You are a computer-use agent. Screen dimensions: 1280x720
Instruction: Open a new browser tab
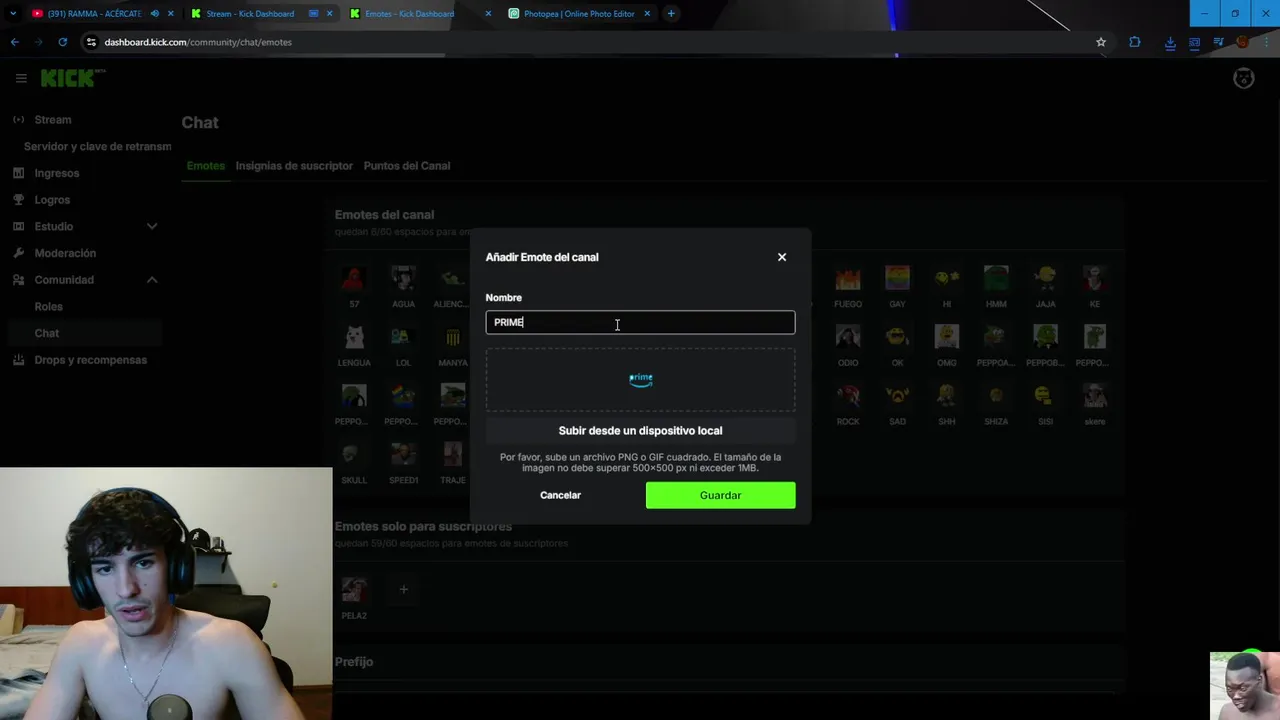tap(671, 14)
